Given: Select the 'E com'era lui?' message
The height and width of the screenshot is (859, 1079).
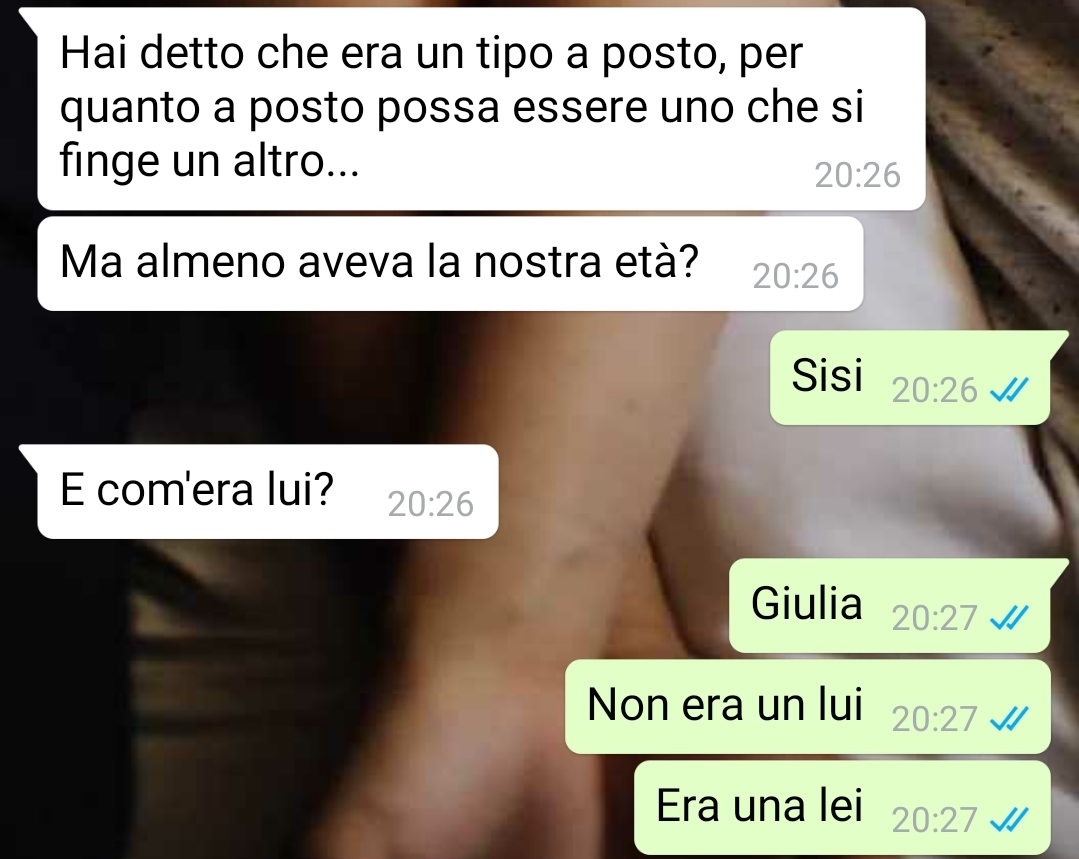Looking at the screenshot, I should [268, 491].
